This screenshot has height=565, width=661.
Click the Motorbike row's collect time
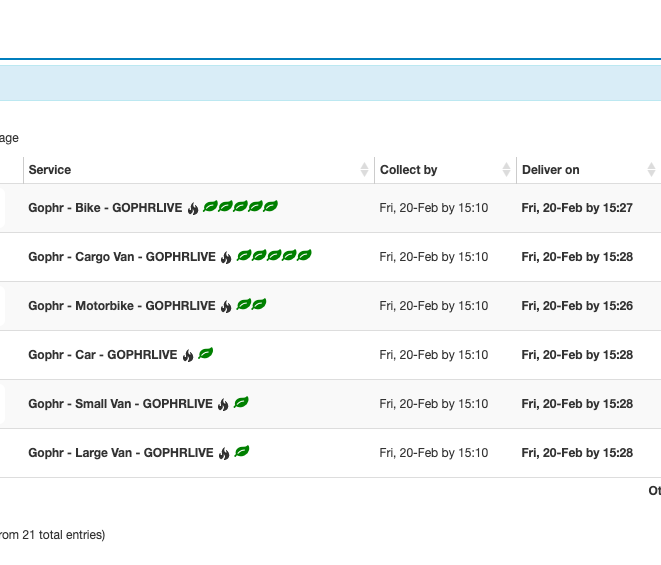point(434,306)
